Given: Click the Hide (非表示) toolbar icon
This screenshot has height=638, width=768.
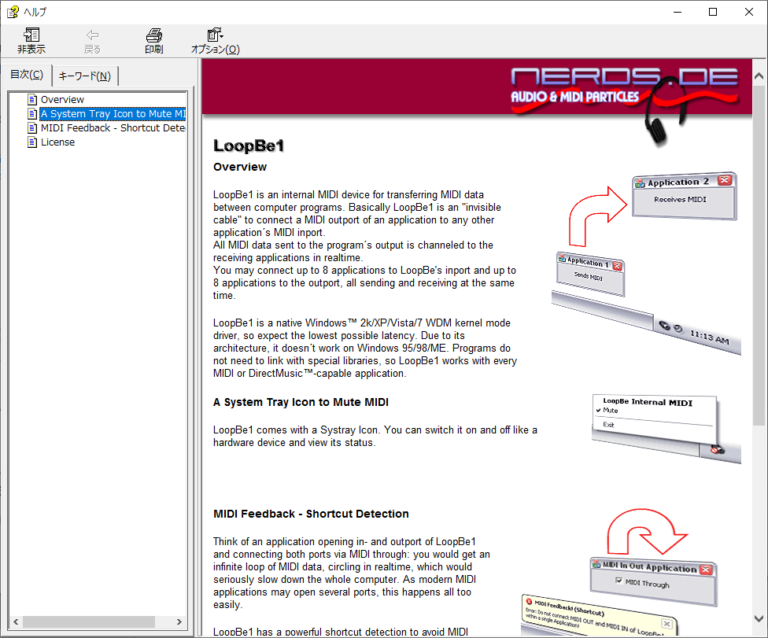Looking at the screenshot, I should click(x=31, y=40).
